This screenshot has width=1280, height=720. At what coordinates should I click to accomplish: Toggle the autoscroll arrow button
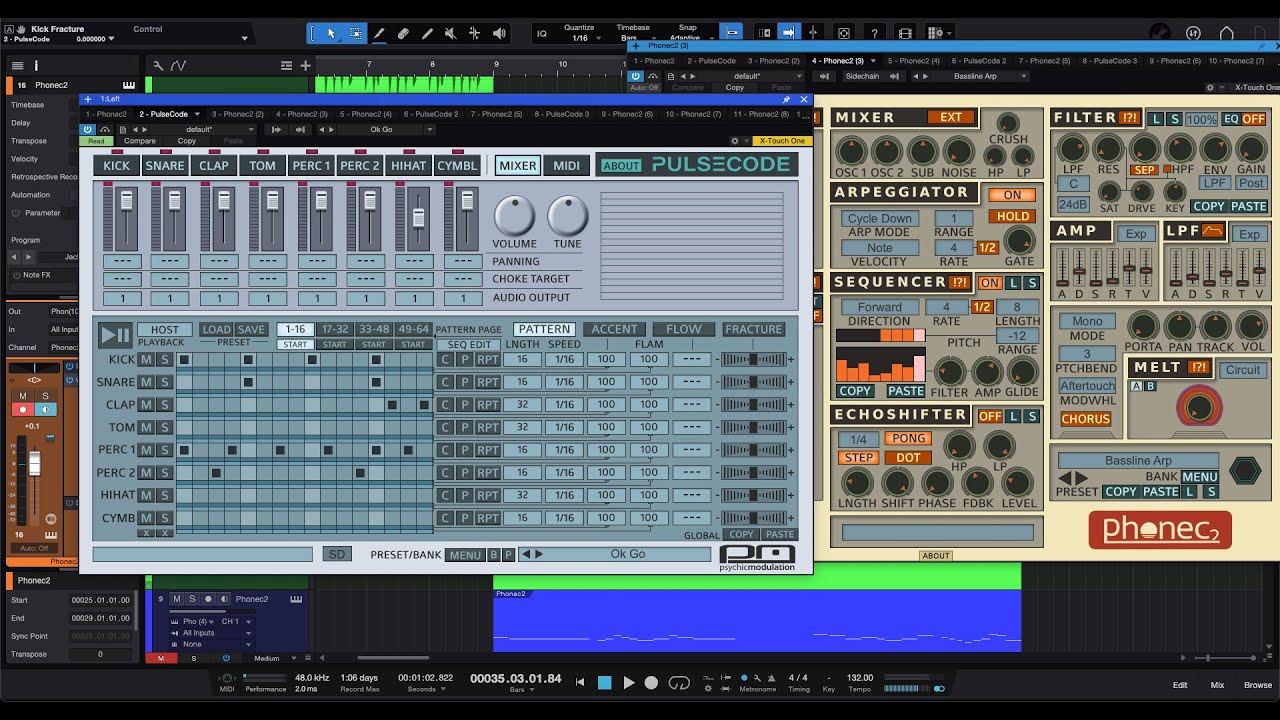[789, 33]
